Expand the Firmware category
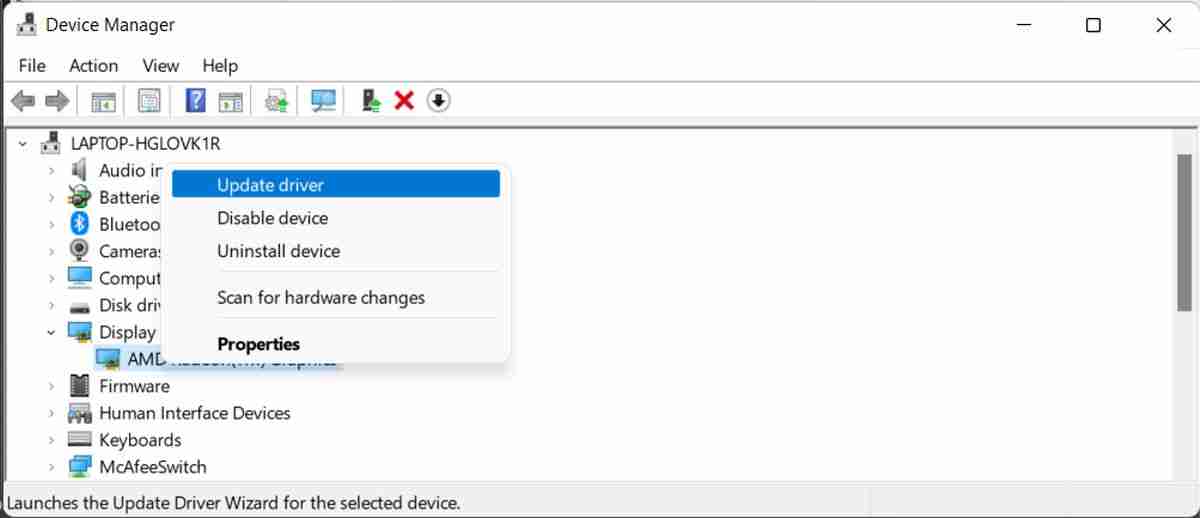Screen dimensions: 1200x518 [x=51, y=386]
